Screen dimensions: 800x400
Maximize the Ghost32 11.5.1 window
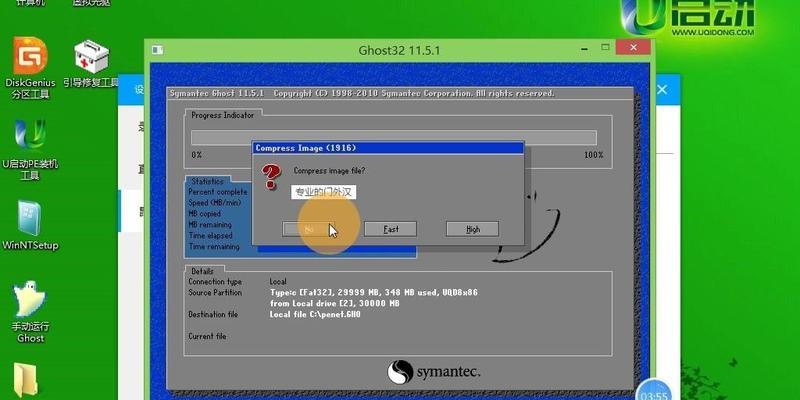click(605, 47)
